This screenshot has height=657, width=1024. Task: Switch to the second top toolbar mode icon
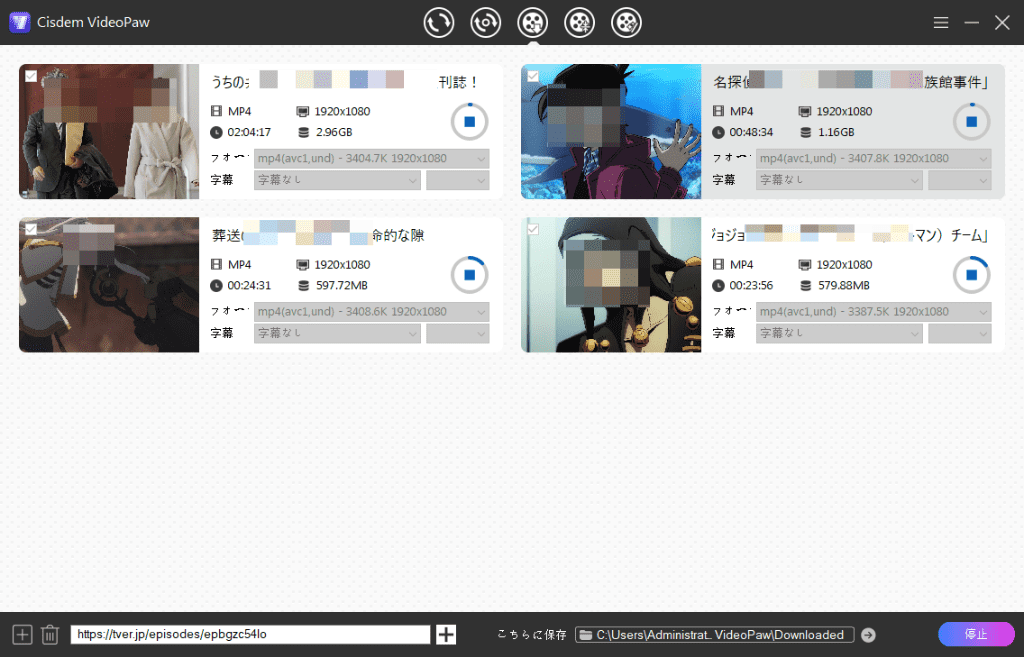click(x=485, y=22)
